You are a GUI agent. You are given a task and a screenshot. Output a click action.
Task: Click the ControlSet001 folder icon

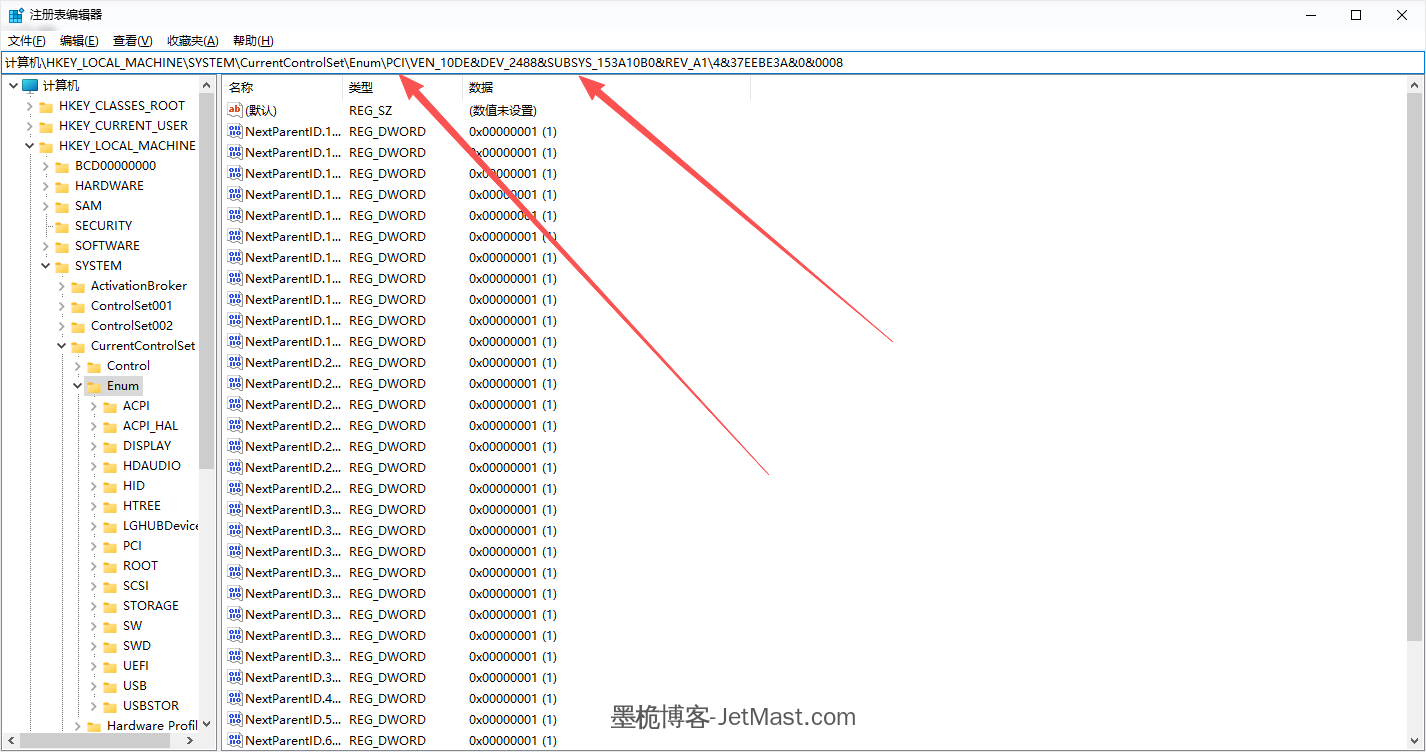coord(78,306)
